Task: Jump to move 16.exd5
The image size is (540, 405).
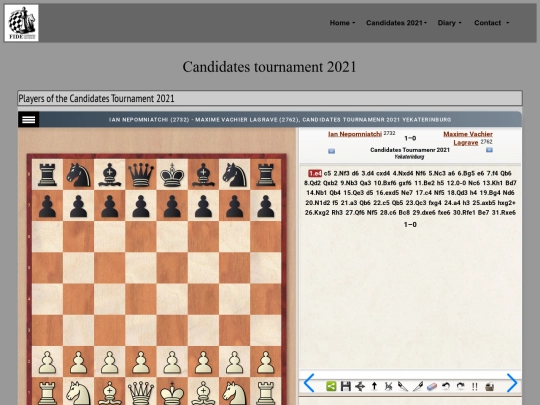Action: click(x=387, y=193)
